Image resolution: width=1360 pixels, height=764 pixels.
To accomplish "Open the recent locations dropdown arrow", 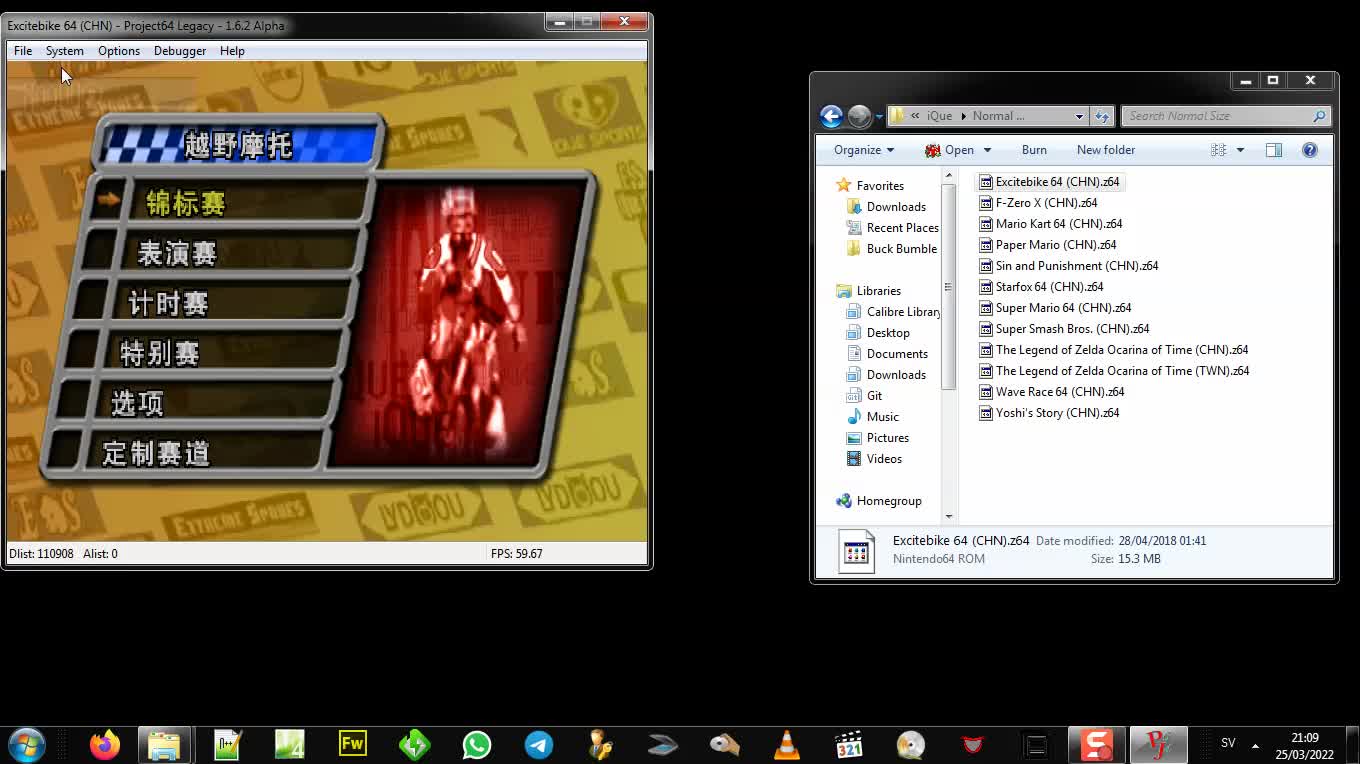I will pos(879,117).
